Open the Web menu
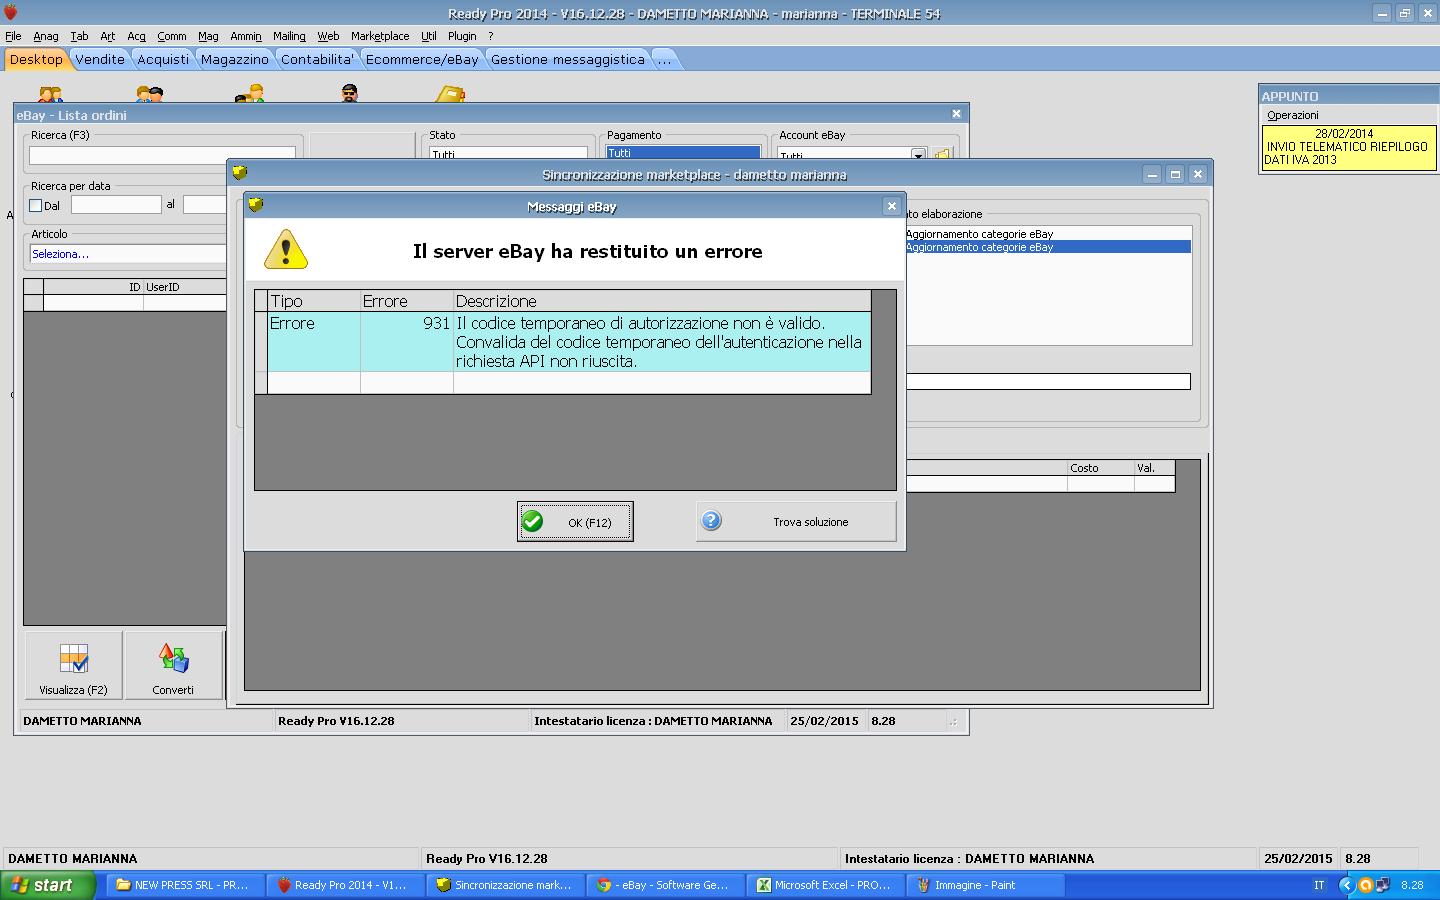Image resolution: width=1440 pixels, height=900 pixels. pos(328,36)
